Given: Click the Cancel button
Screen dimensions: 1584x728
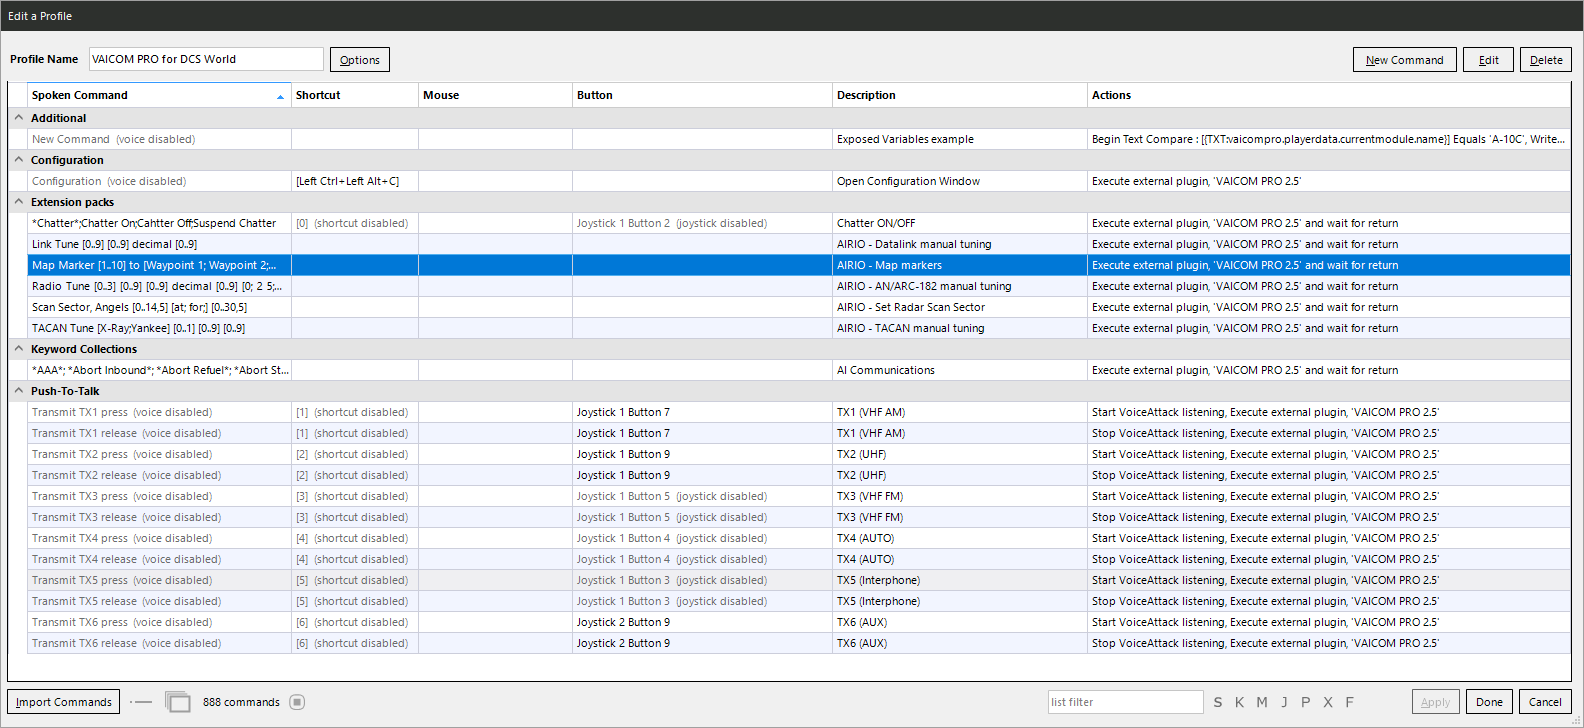Looking at the screenshot, I should [x=1545, y=702].
